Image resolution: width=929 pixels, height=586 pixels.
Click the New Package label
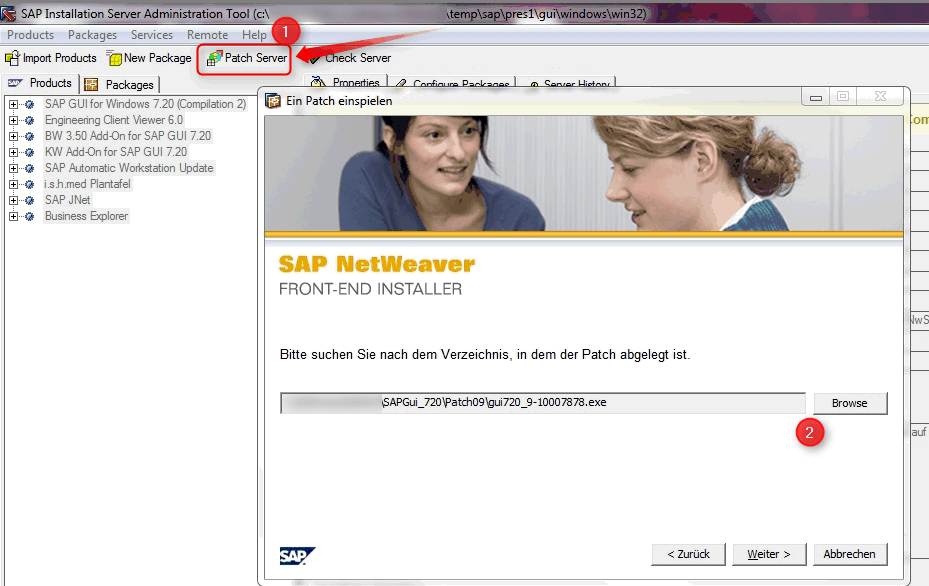pos(158,58)
